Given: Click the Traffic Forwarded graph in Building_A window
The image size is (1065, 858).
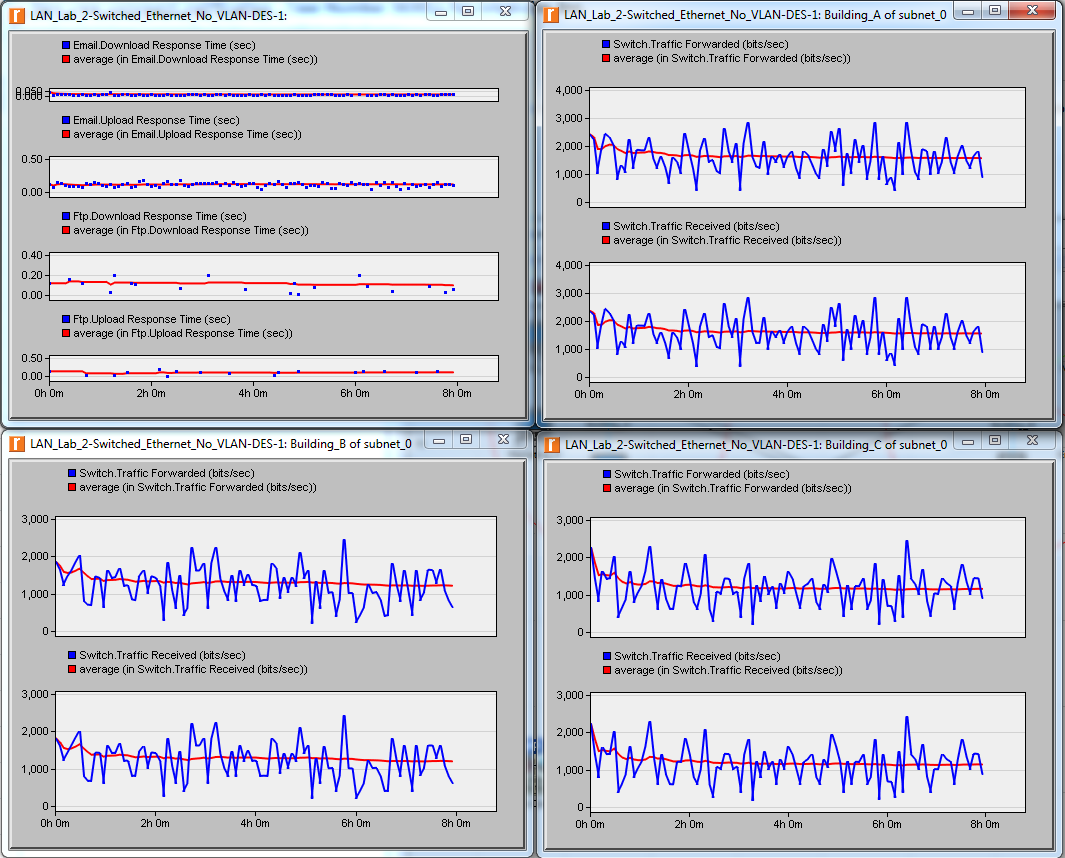Looking at the screenshot, I should (x=808, y=147).
